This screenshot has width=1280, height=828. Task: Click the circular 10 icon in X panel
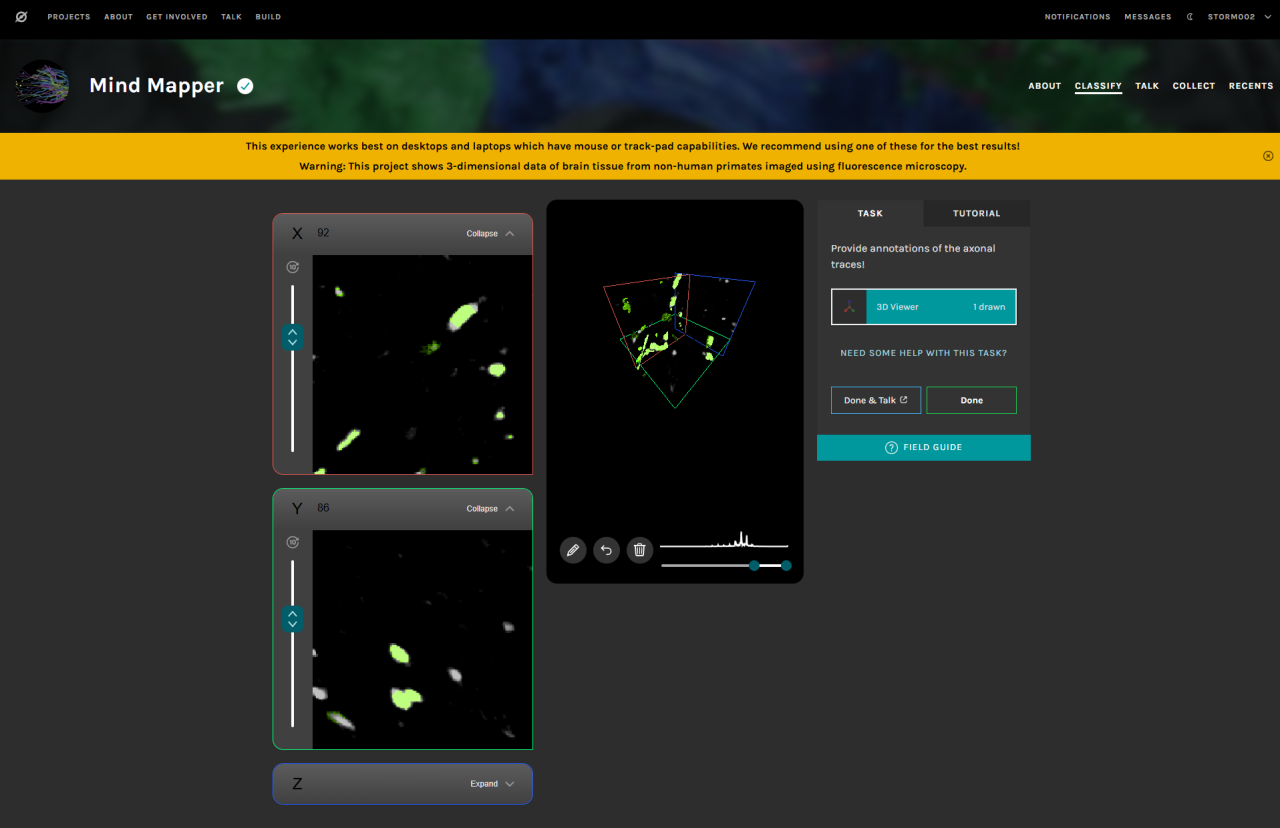point(293,267)
